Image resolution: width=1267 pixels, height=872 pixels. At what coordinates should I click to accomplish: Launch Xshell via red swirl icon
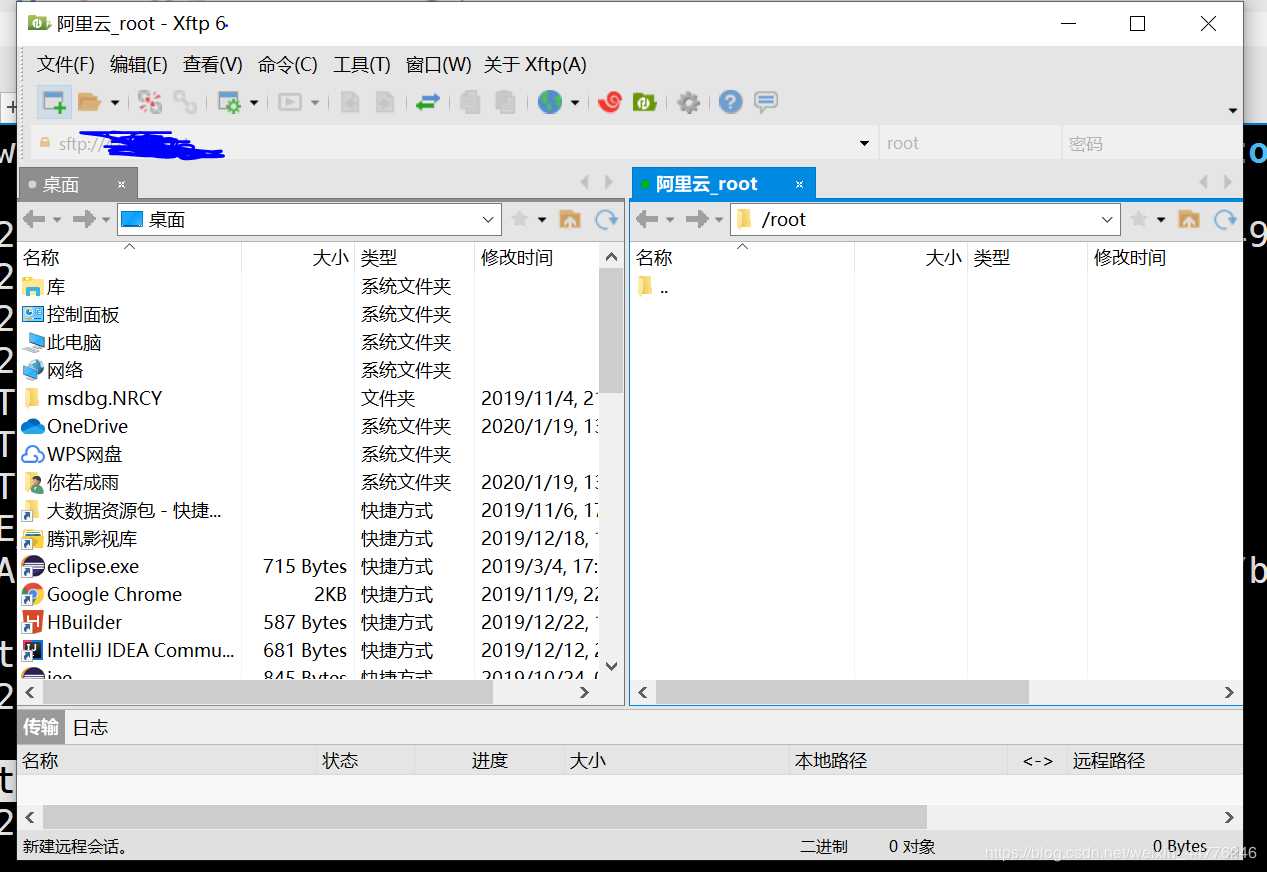(610, 101)
